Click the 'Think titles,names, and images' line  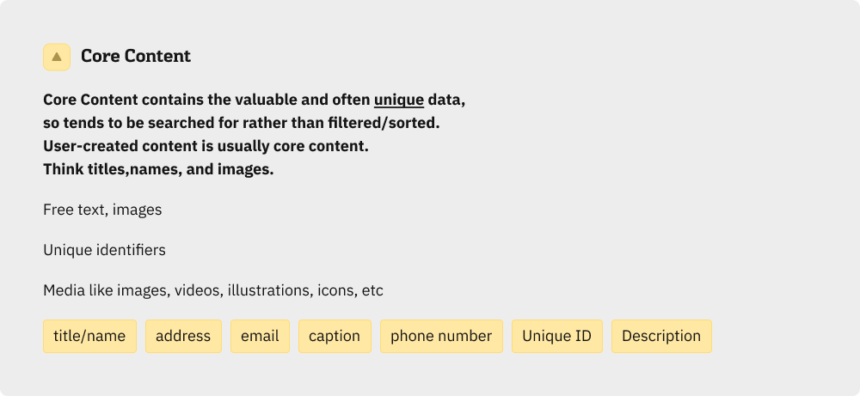click(x=159, y=170)
